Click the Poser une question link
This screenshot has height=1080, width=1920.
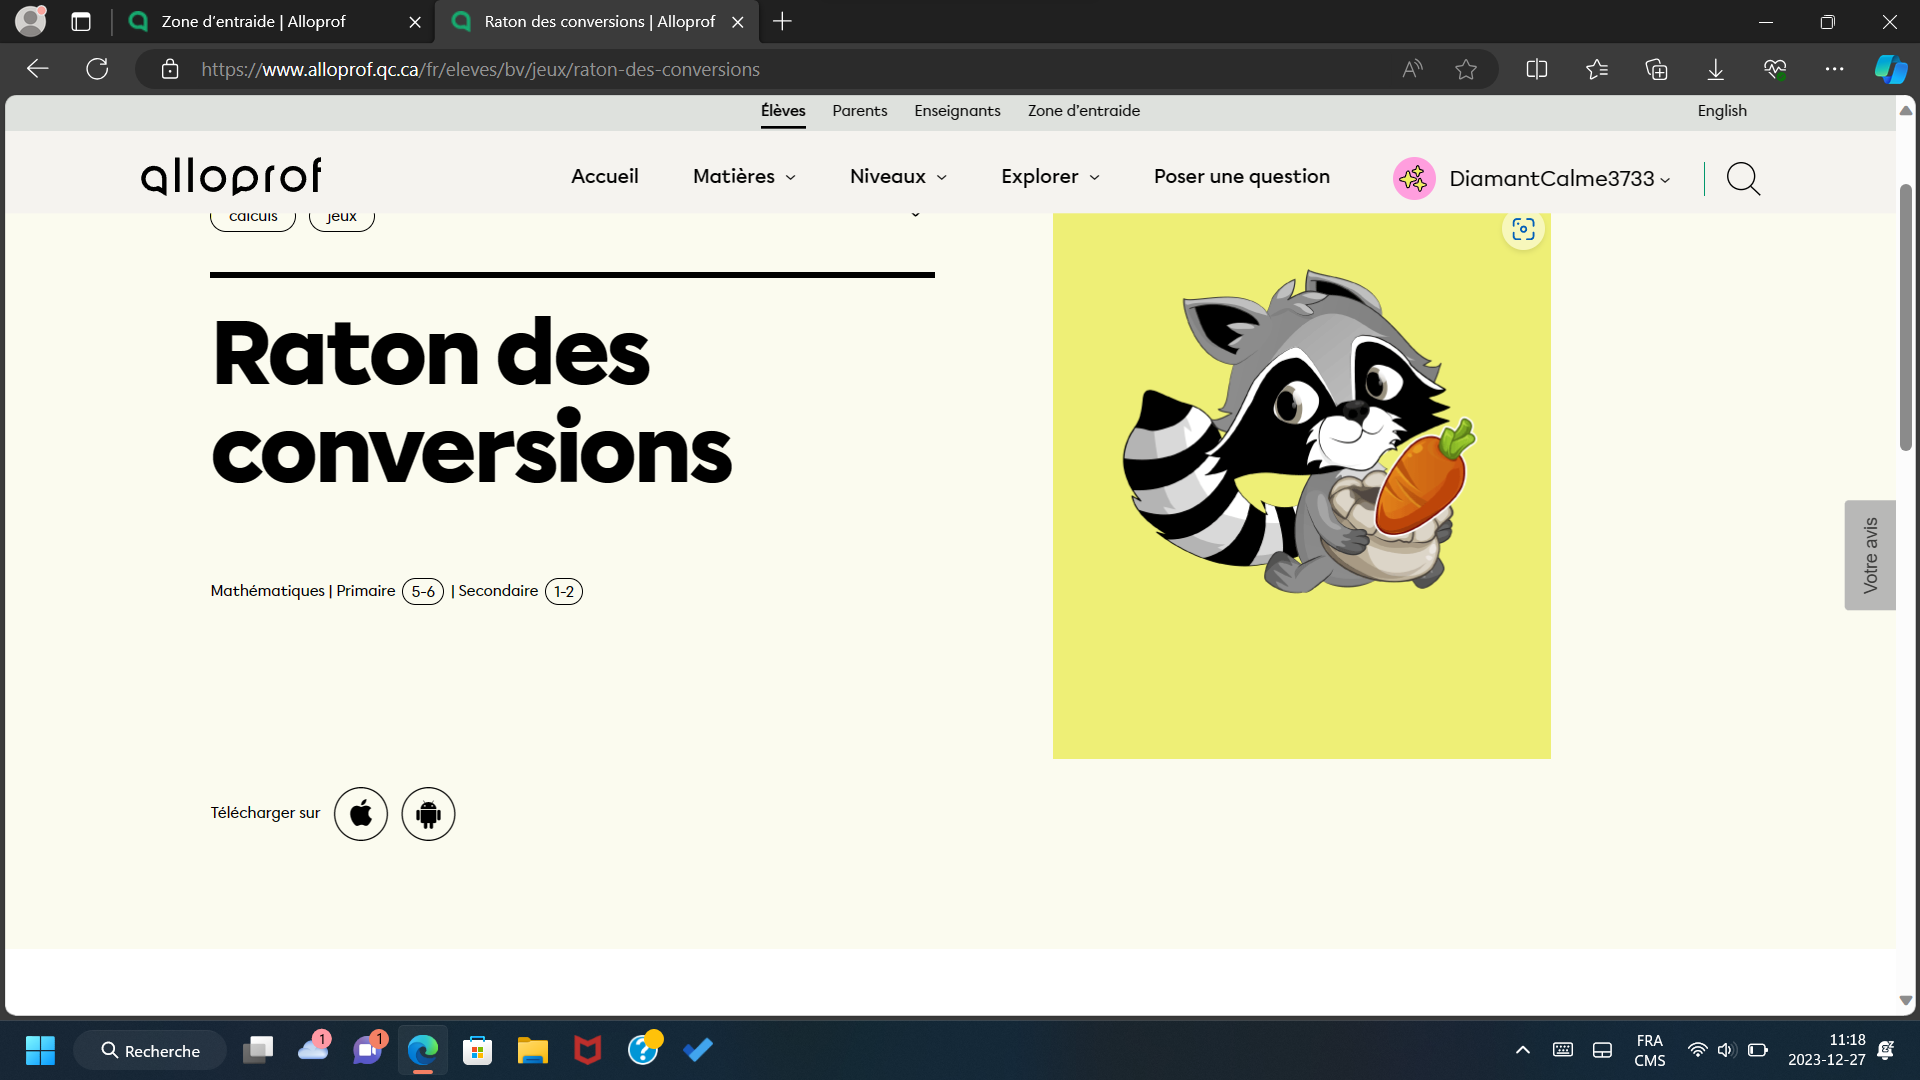pyautogui.click(x=1241, y=176)
